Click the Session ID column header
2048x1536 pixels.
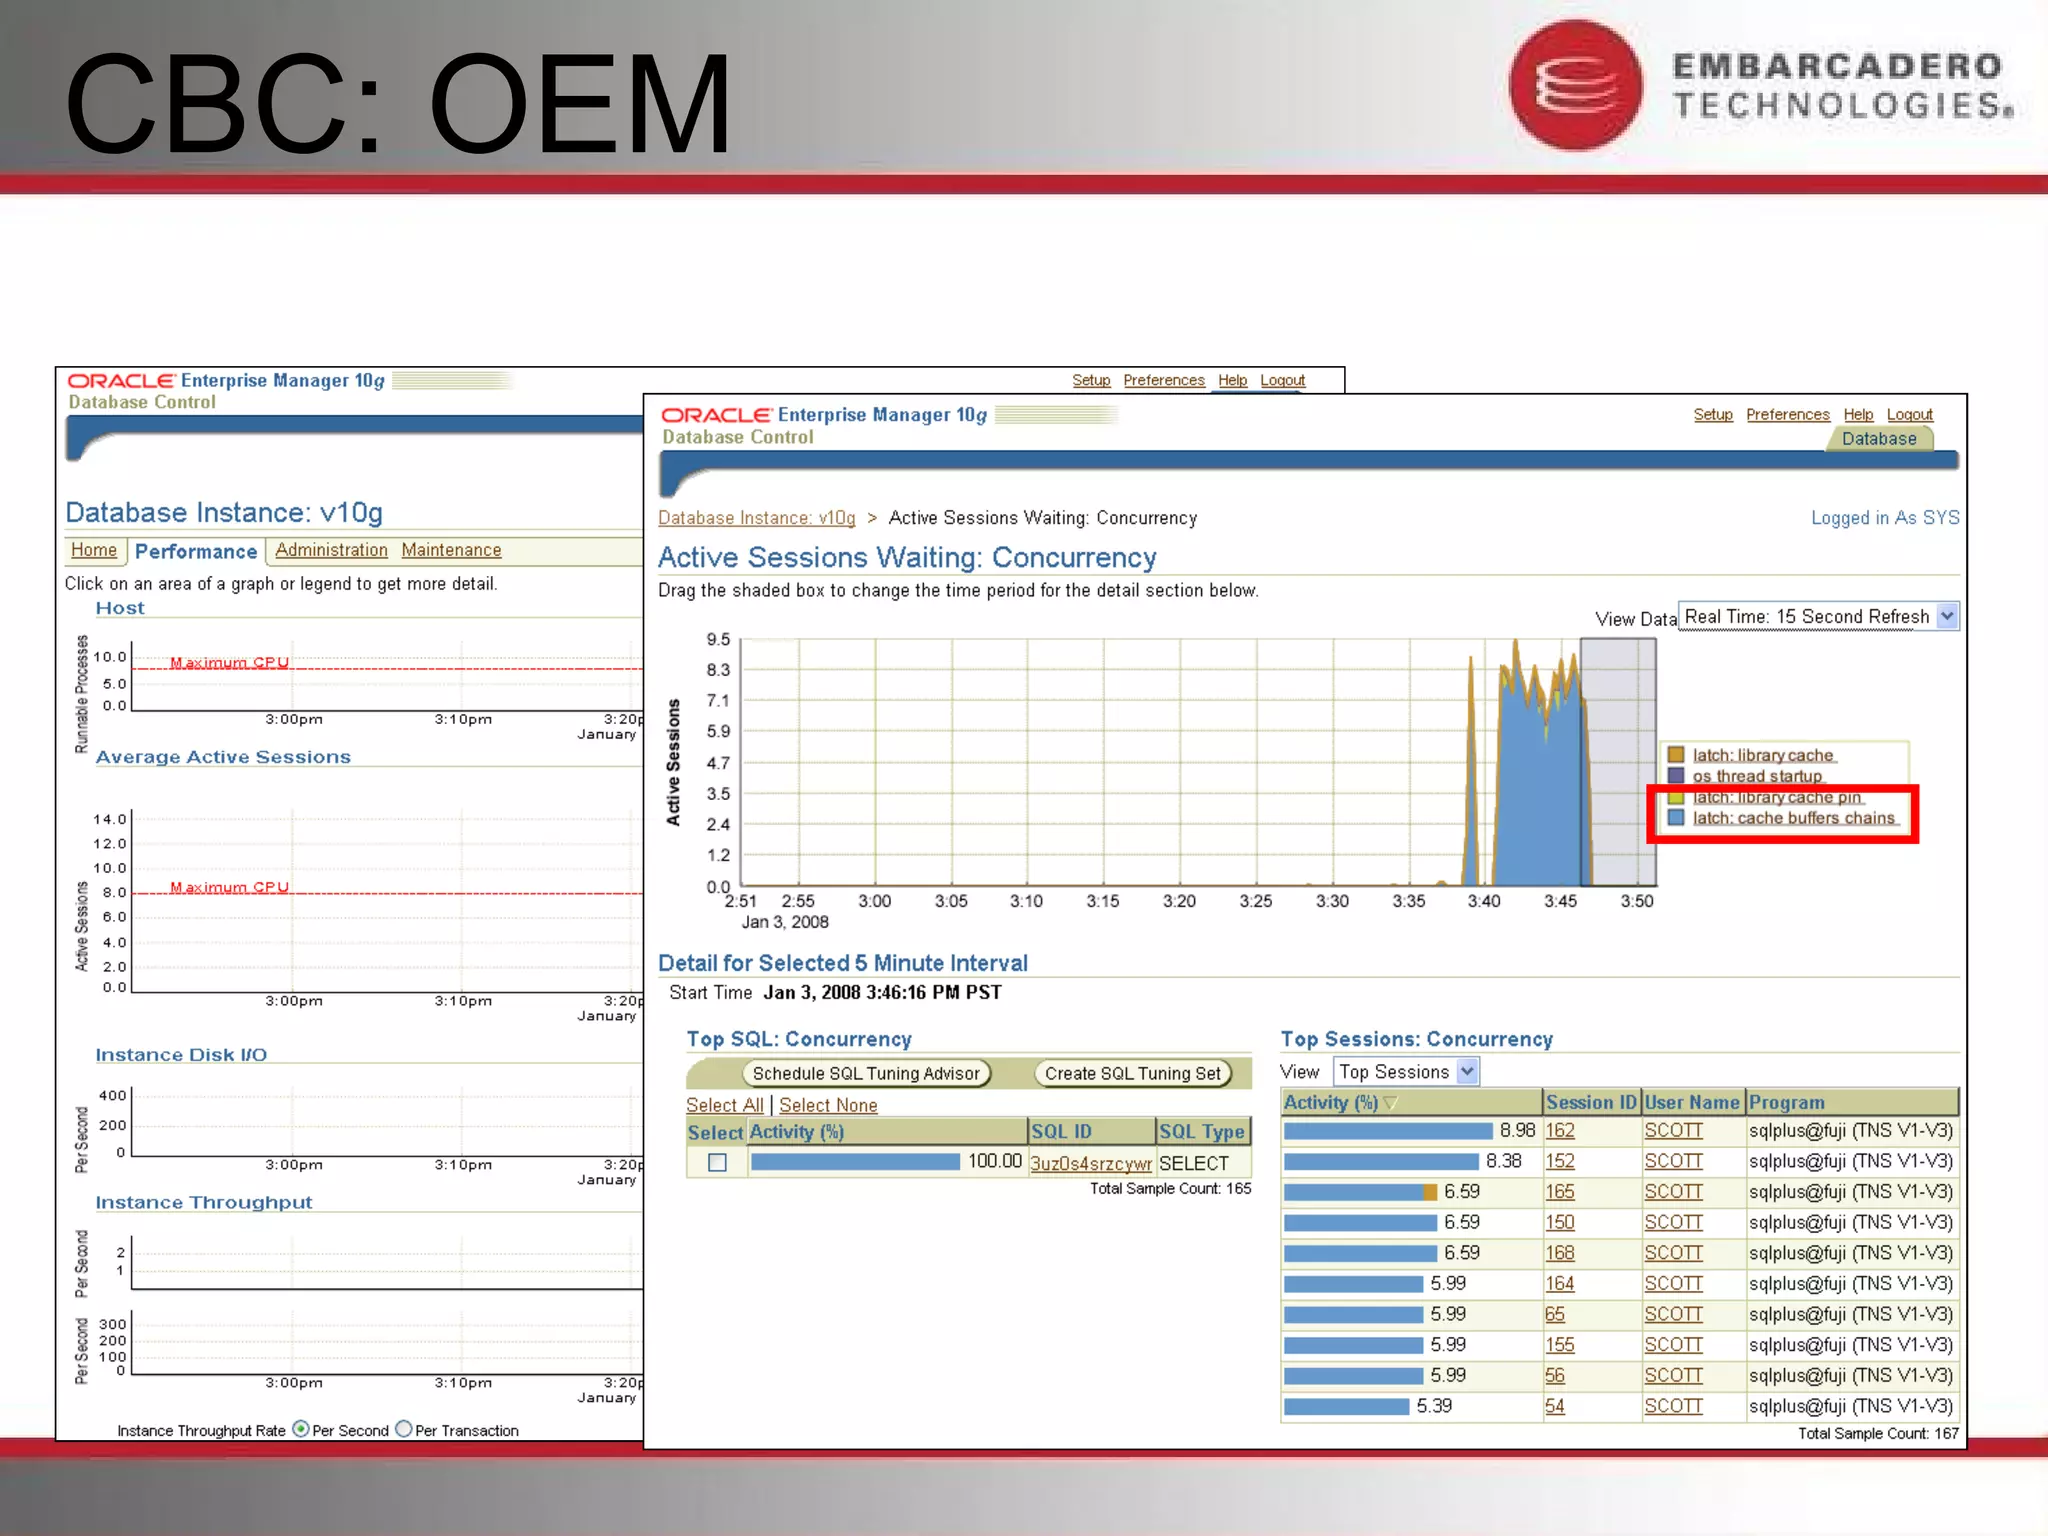point(1591,1102)
